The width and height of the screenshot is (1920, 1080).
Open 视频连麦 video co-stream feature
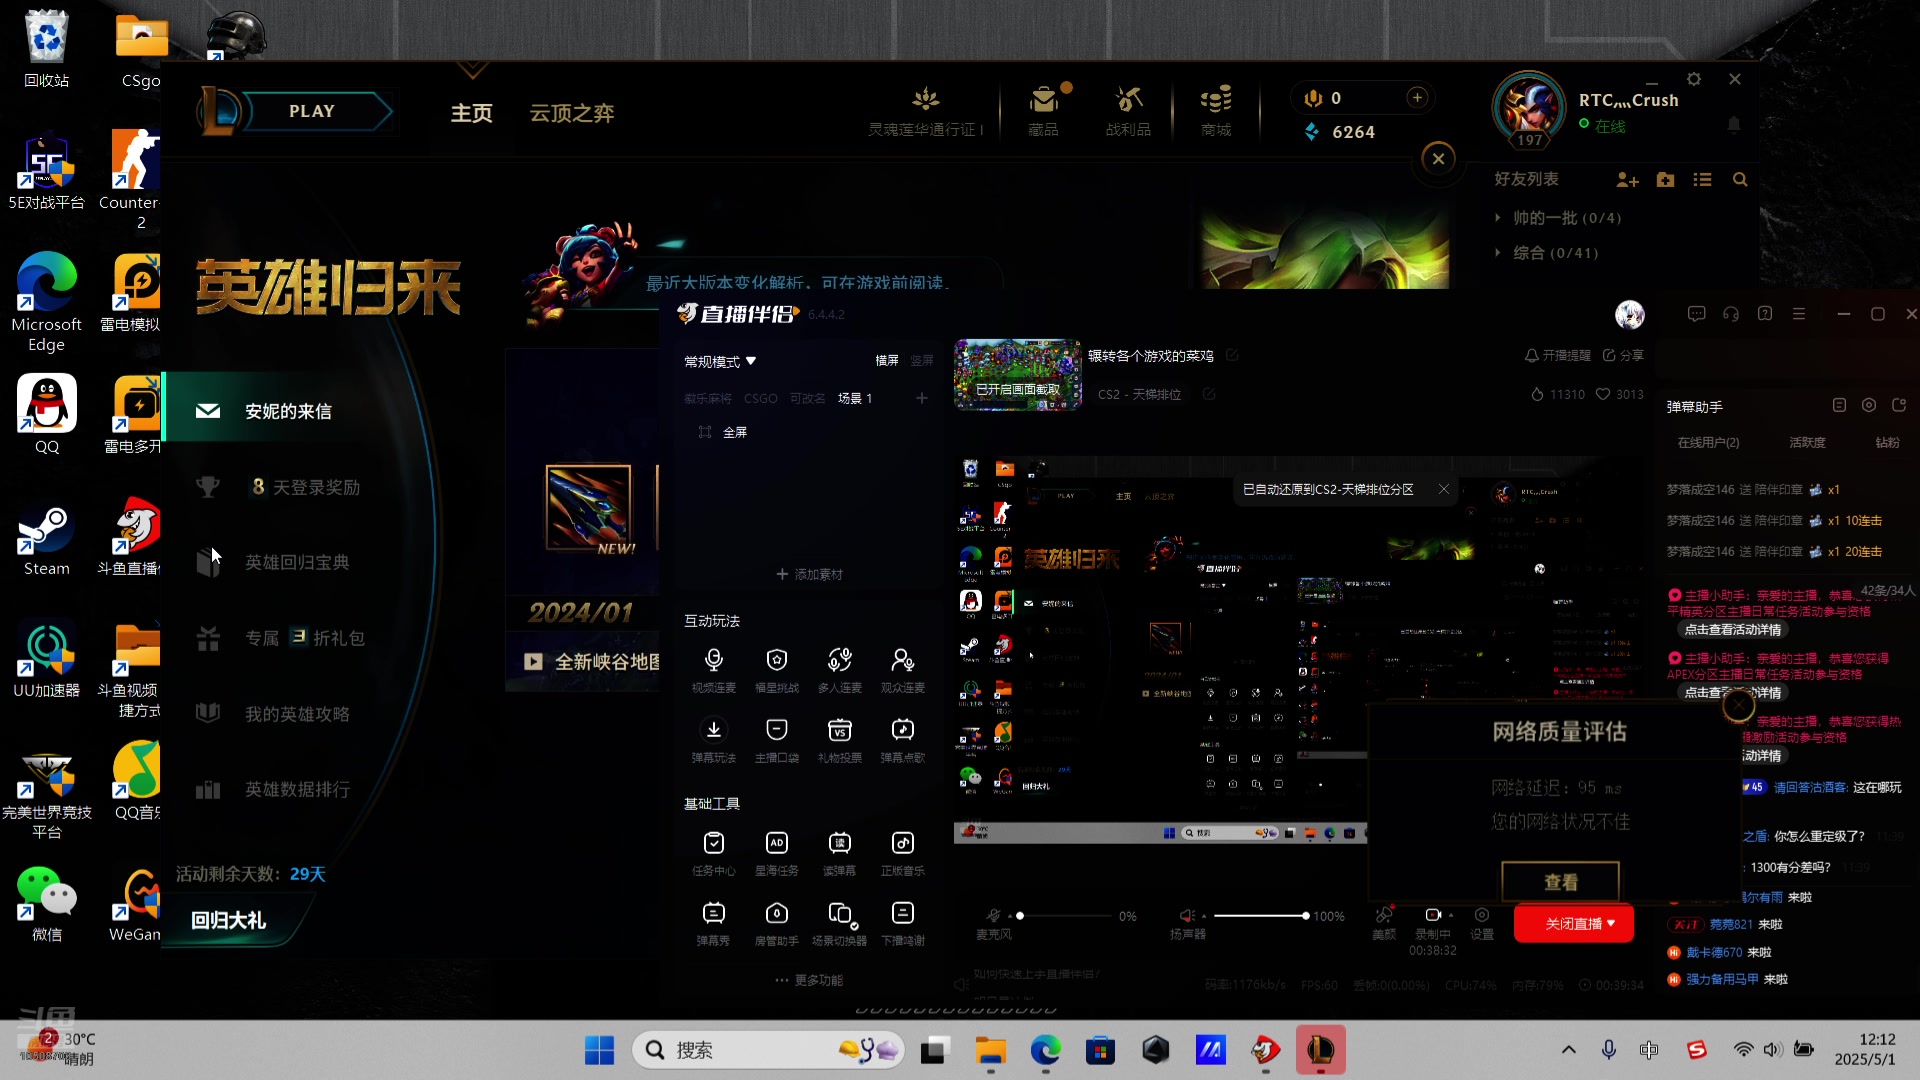pos(713,669)
